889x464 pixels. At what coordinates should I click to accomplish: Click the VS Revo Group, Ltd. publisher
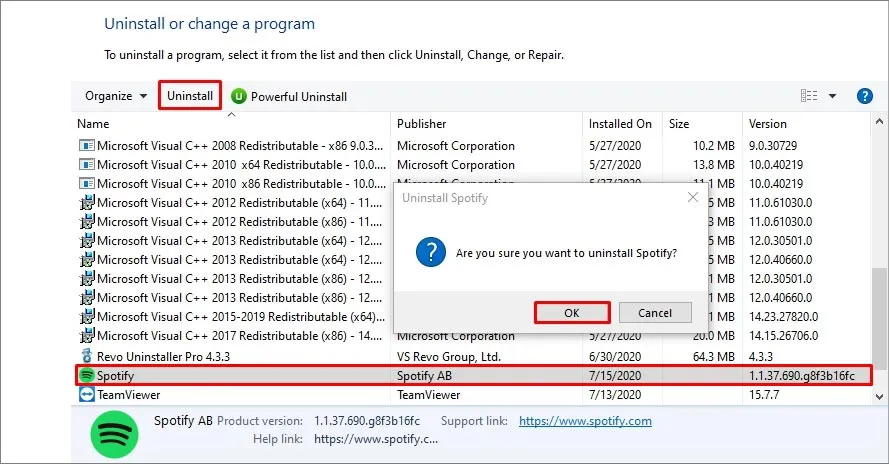point(448,356)
